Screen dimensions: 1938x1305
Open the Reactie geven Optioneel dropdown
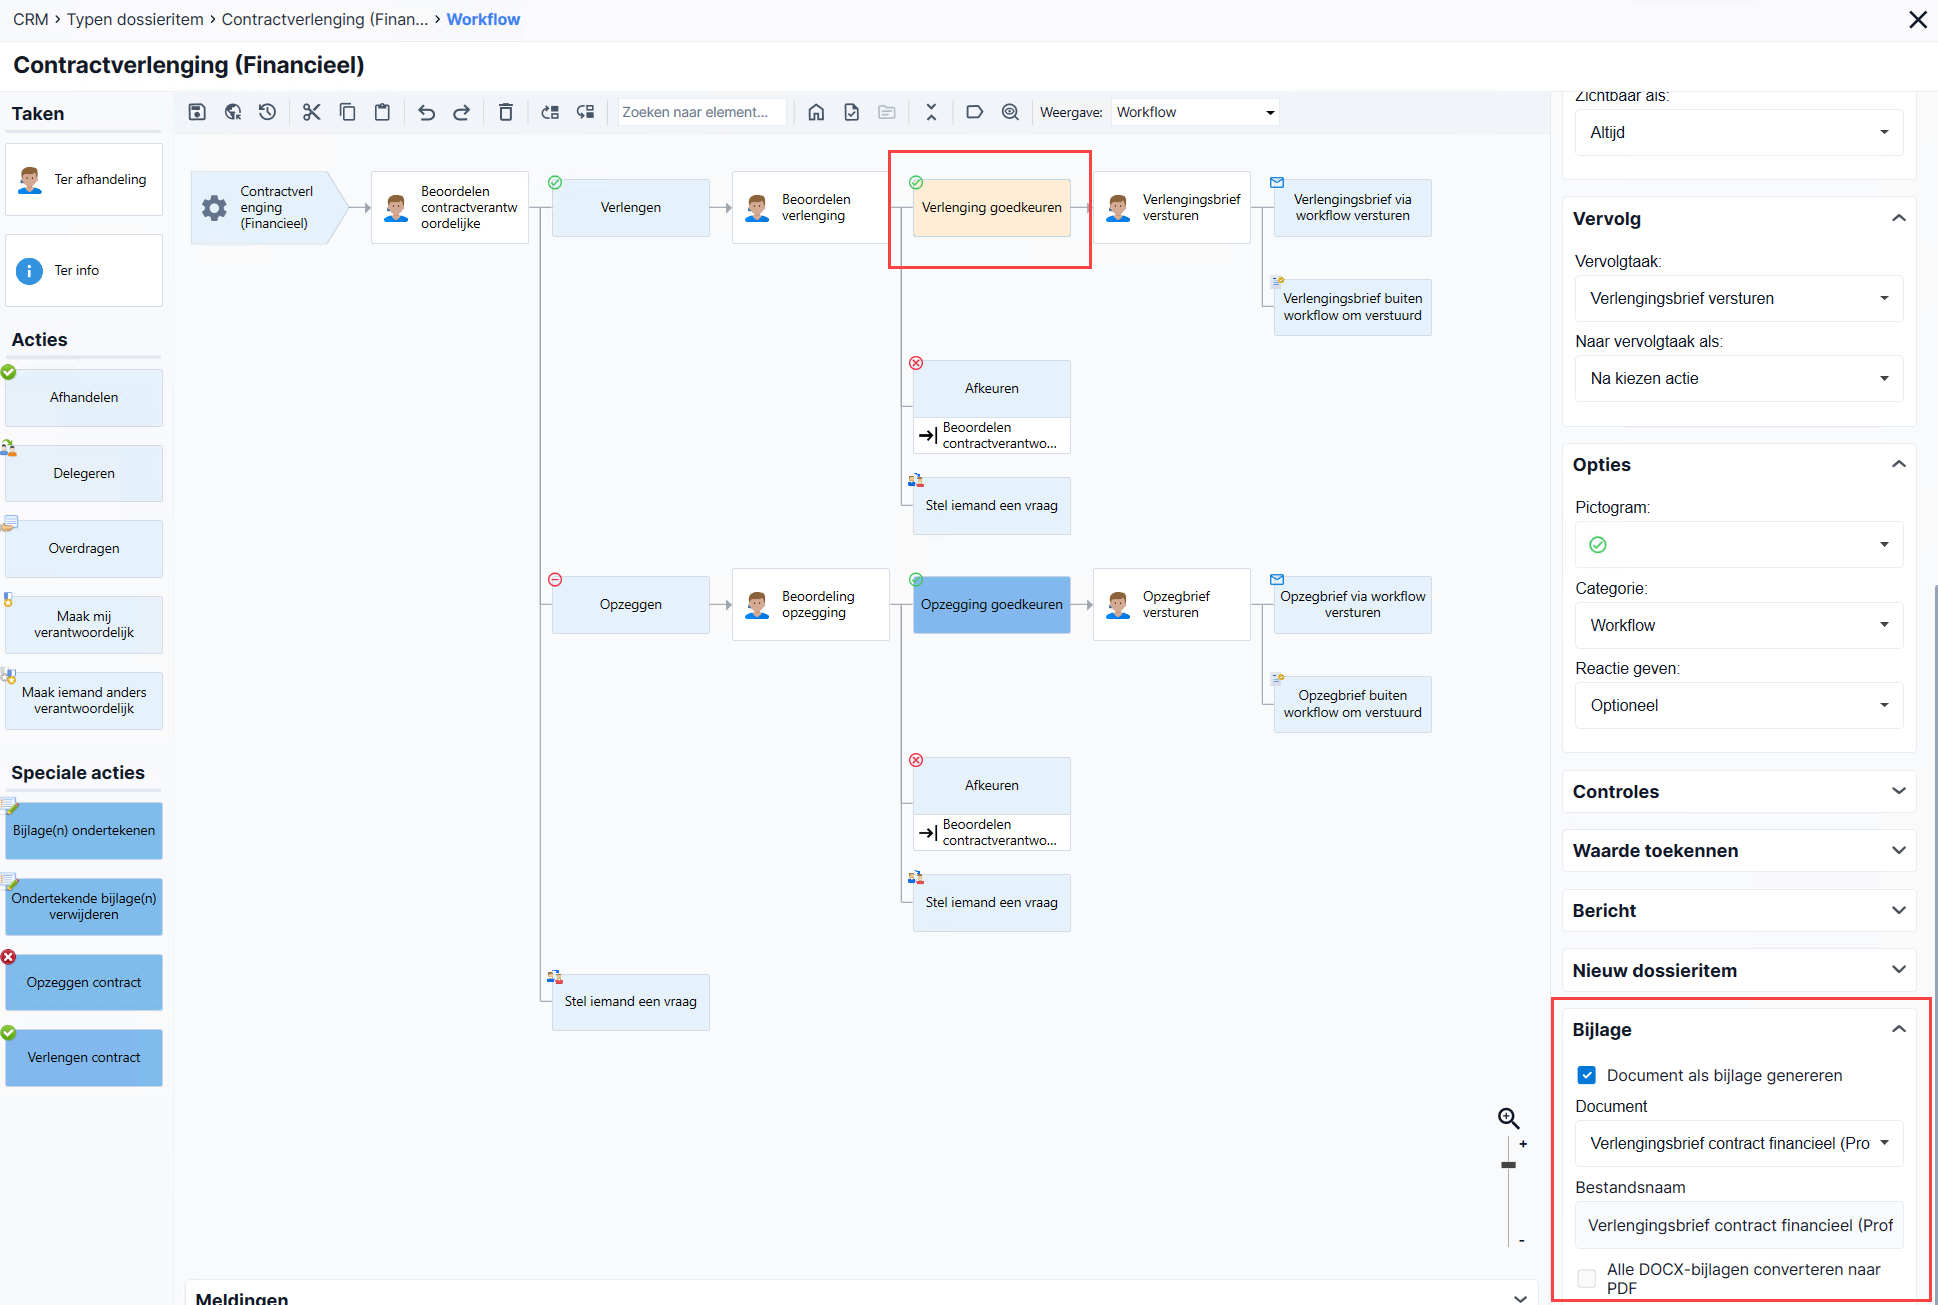[1739, 705]
